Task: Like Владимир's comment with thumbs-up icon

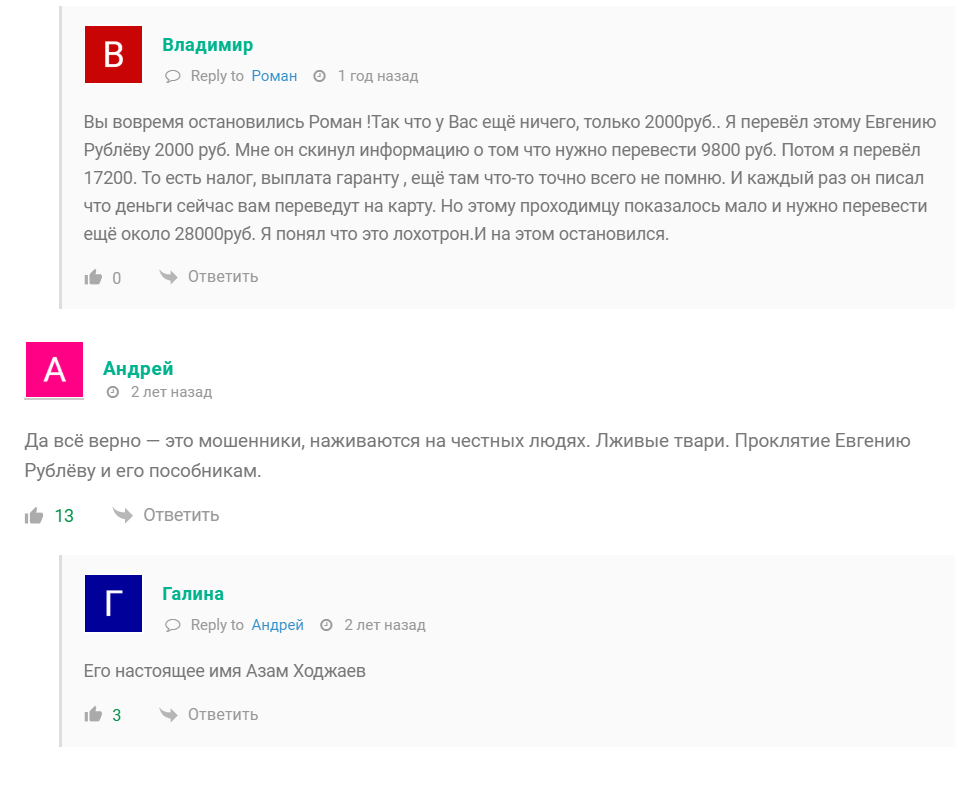Action: click(93, 277)
